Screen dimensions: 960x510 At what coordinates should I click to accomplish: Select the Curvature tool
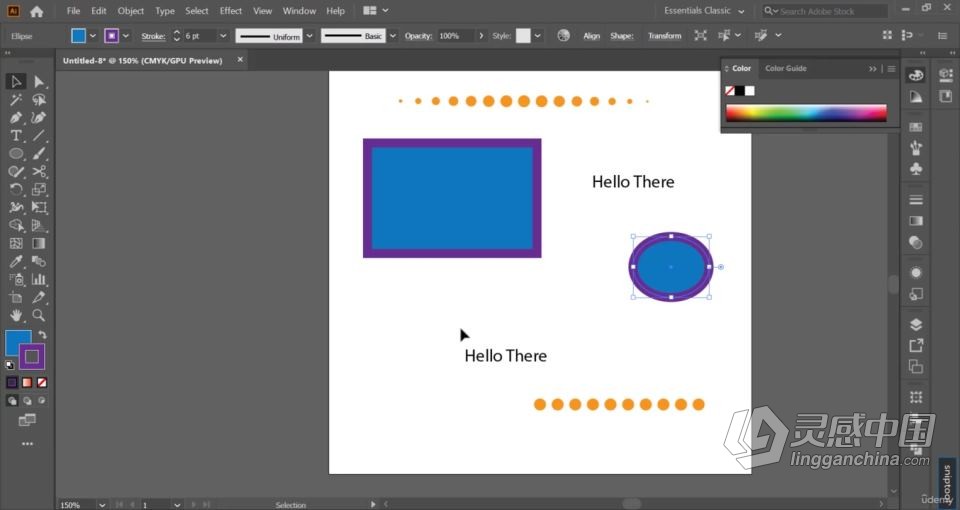pos(39,118)
